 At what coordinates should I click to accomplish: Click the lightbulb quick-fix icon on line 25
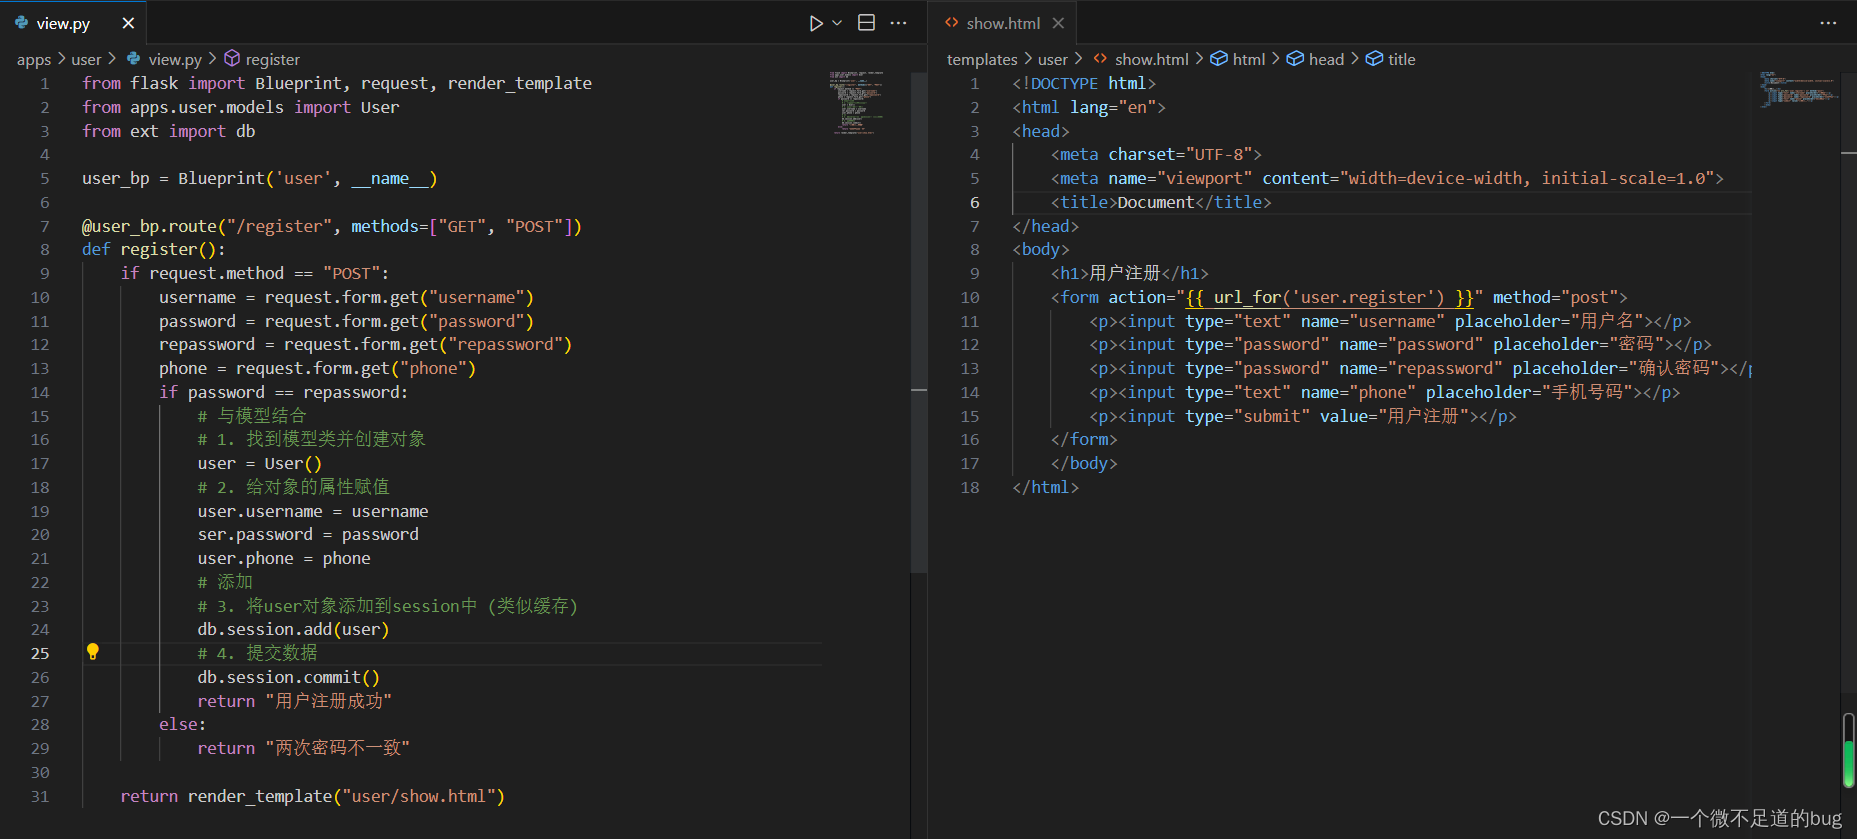(93, 652)
